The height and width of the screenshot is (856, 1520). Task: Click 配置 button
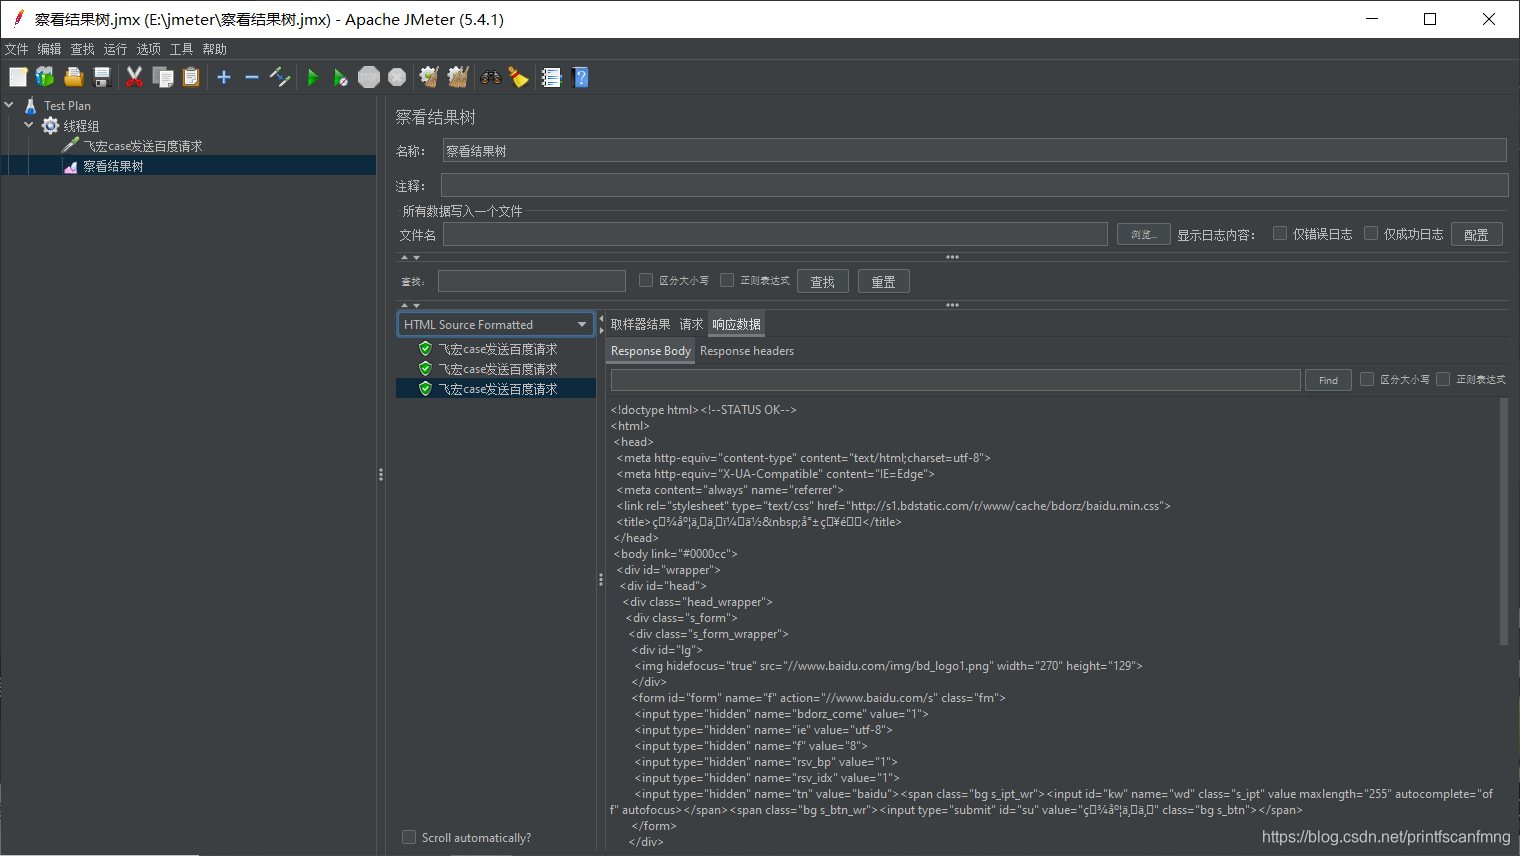[1476, 234]
